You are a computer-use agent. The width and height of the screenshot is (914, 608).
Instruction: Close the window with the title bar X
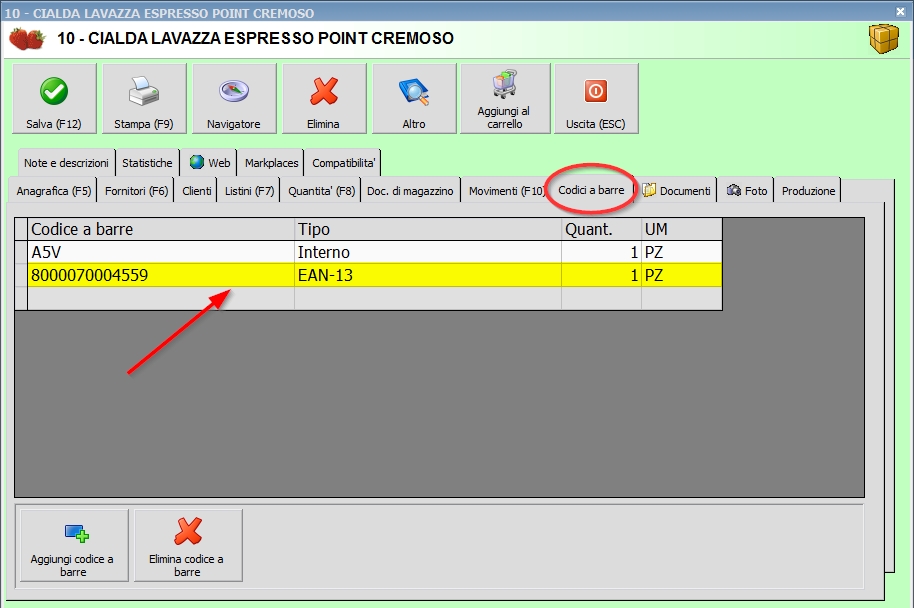click(901, 11)
